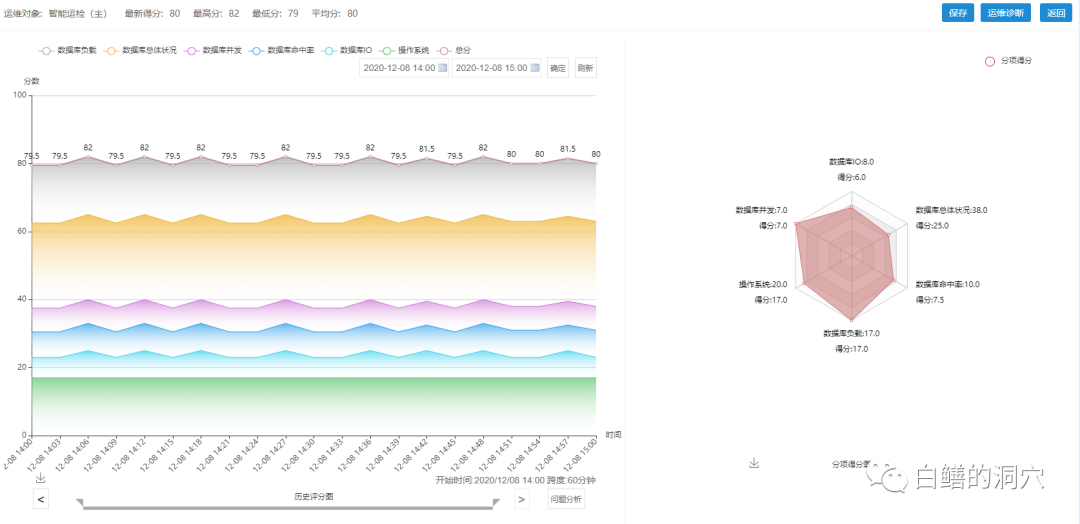
Task: Click the 返回 button
Action: (x=1055, y=13)
